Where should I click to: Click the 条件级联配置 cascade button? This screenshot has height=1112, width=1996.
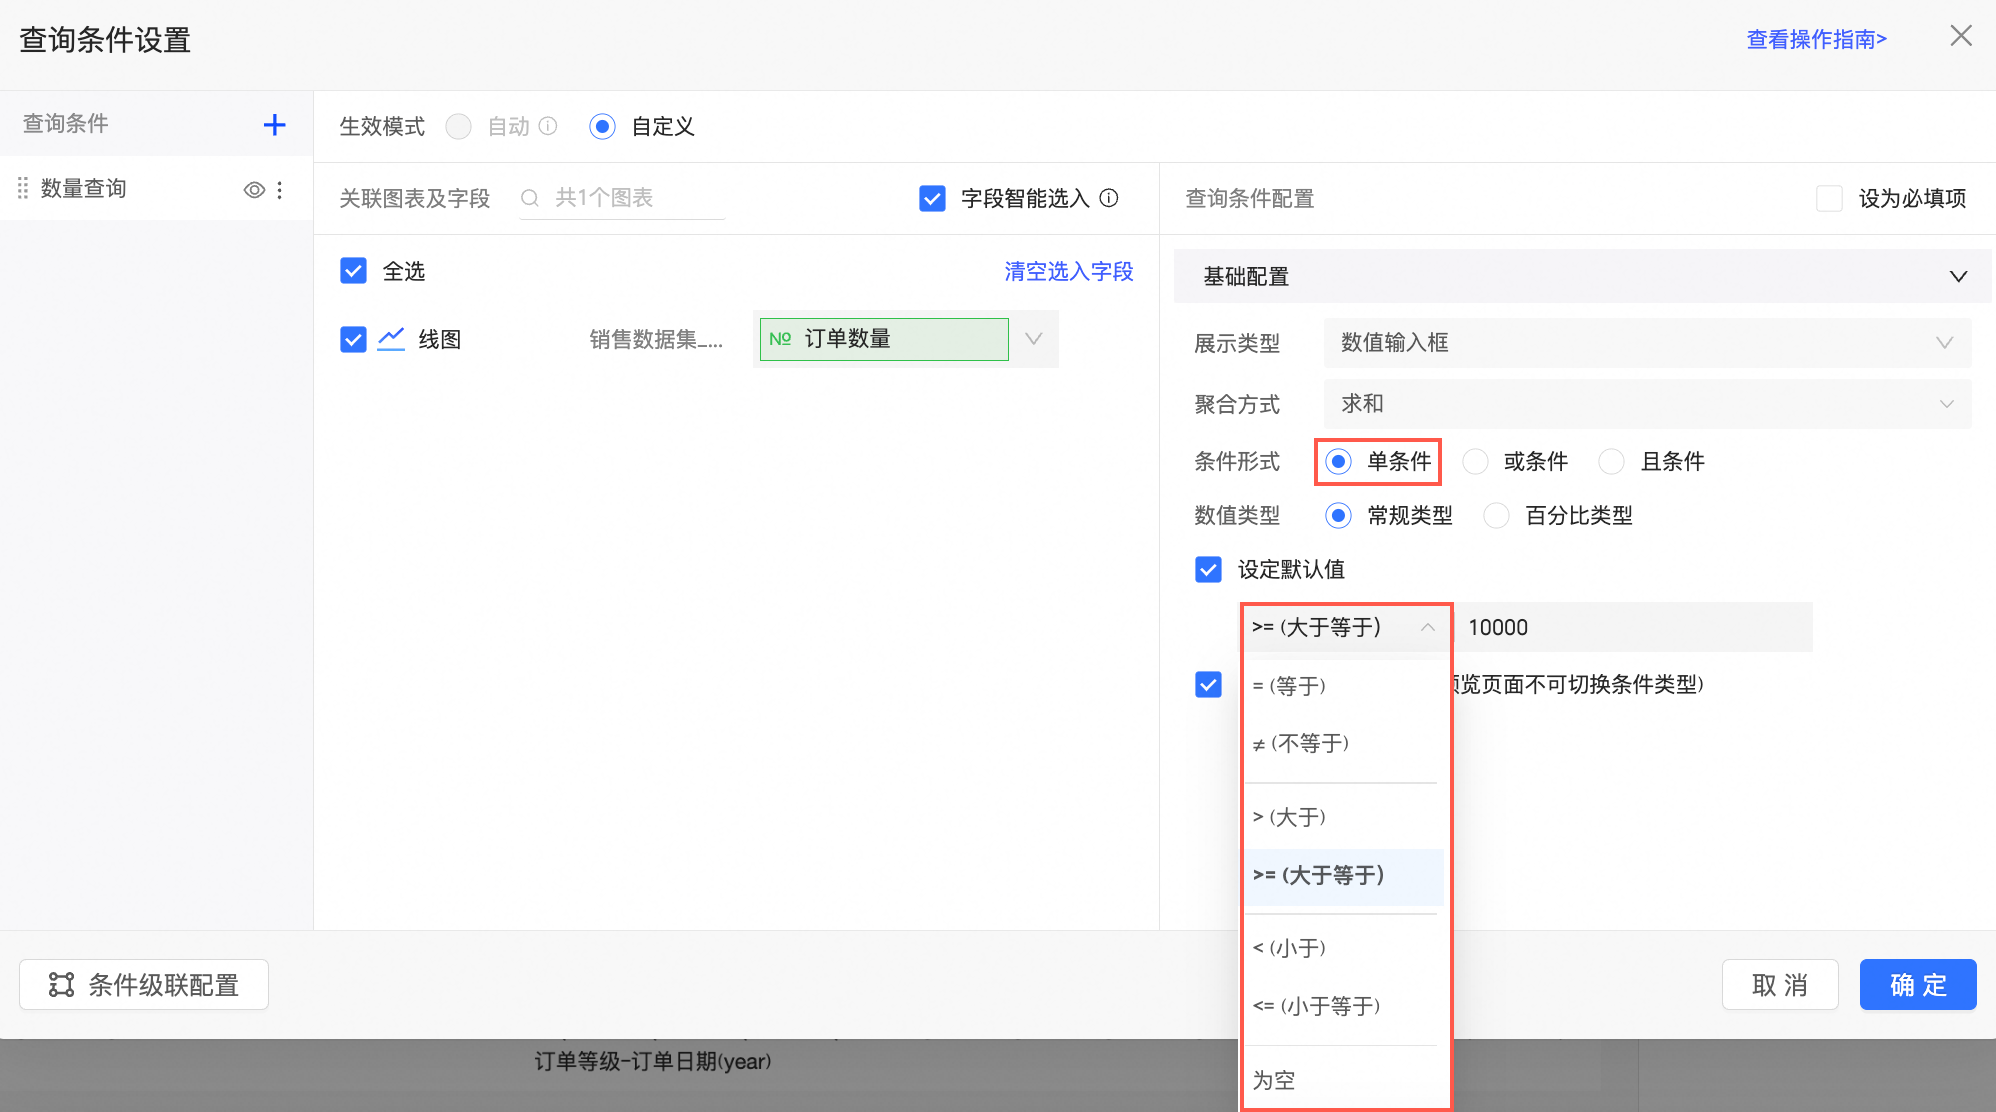[144, 985]
